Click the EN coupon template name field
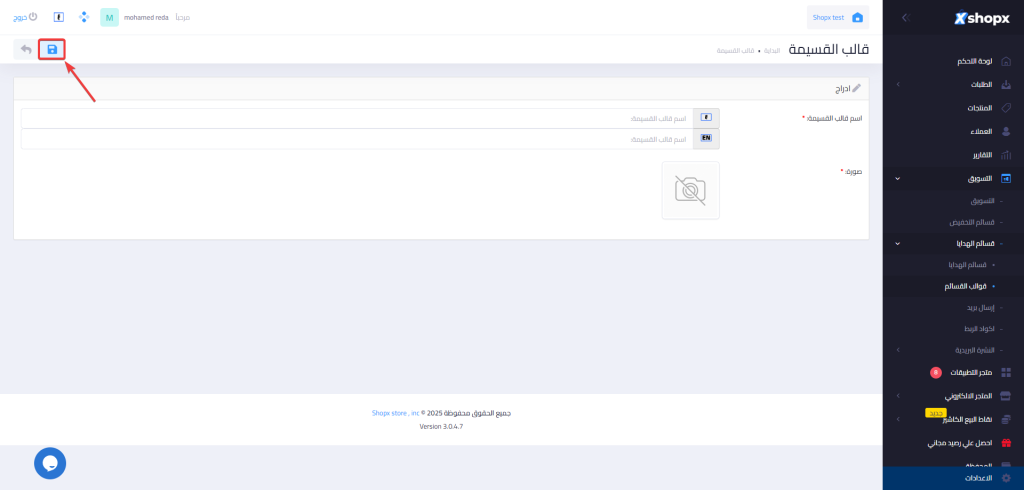The width and height of the screenshot is (1024, 490). pyautogui.click(x=370, y=138)
